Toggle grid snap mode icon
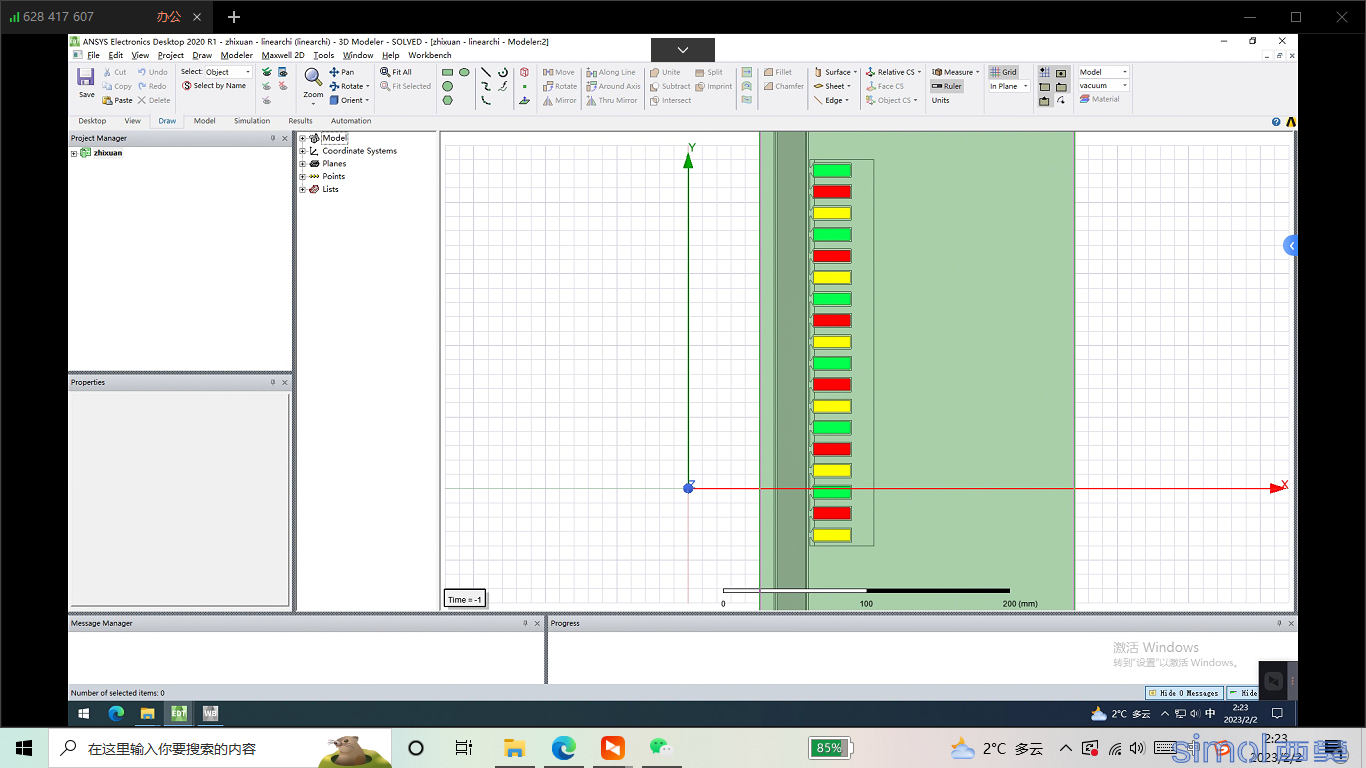 tap(1045, 73)
